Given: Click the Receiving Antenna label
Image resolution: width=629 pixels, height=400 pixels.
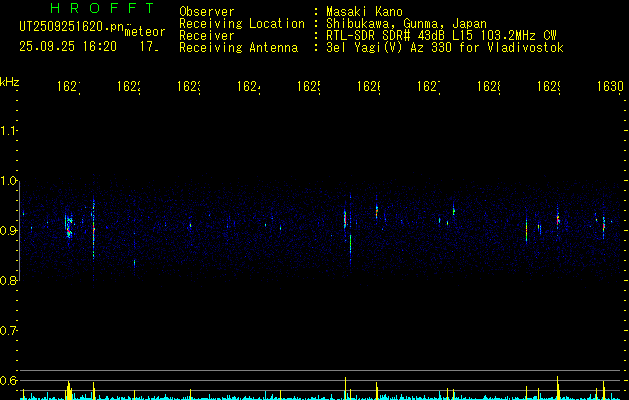Looking at the screenshot, I should [x=239, y=48].
